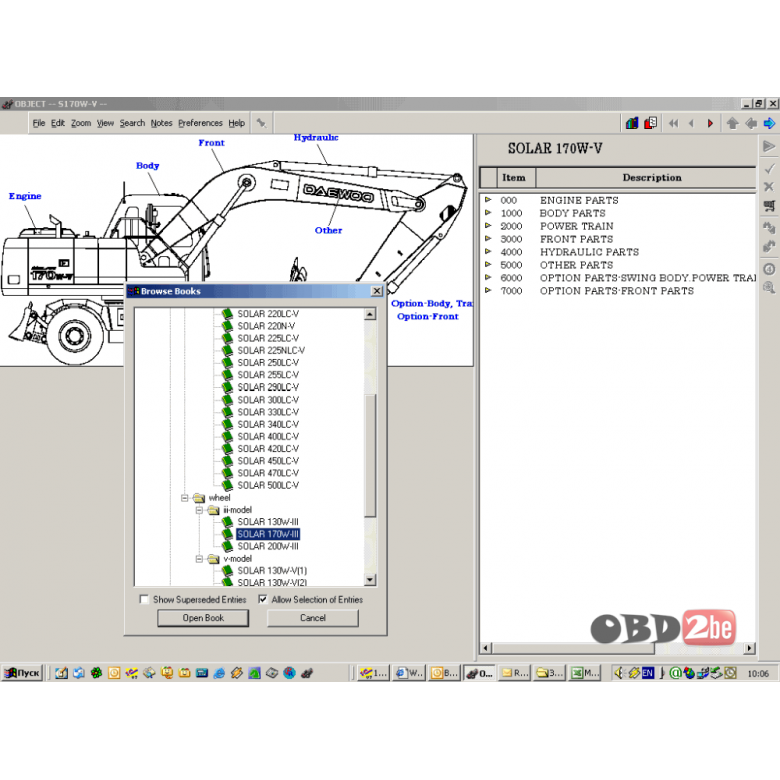This screenshot has height=780, width=780.
Task: Click the X icon in side toolbar
Action: coord(769,187)
